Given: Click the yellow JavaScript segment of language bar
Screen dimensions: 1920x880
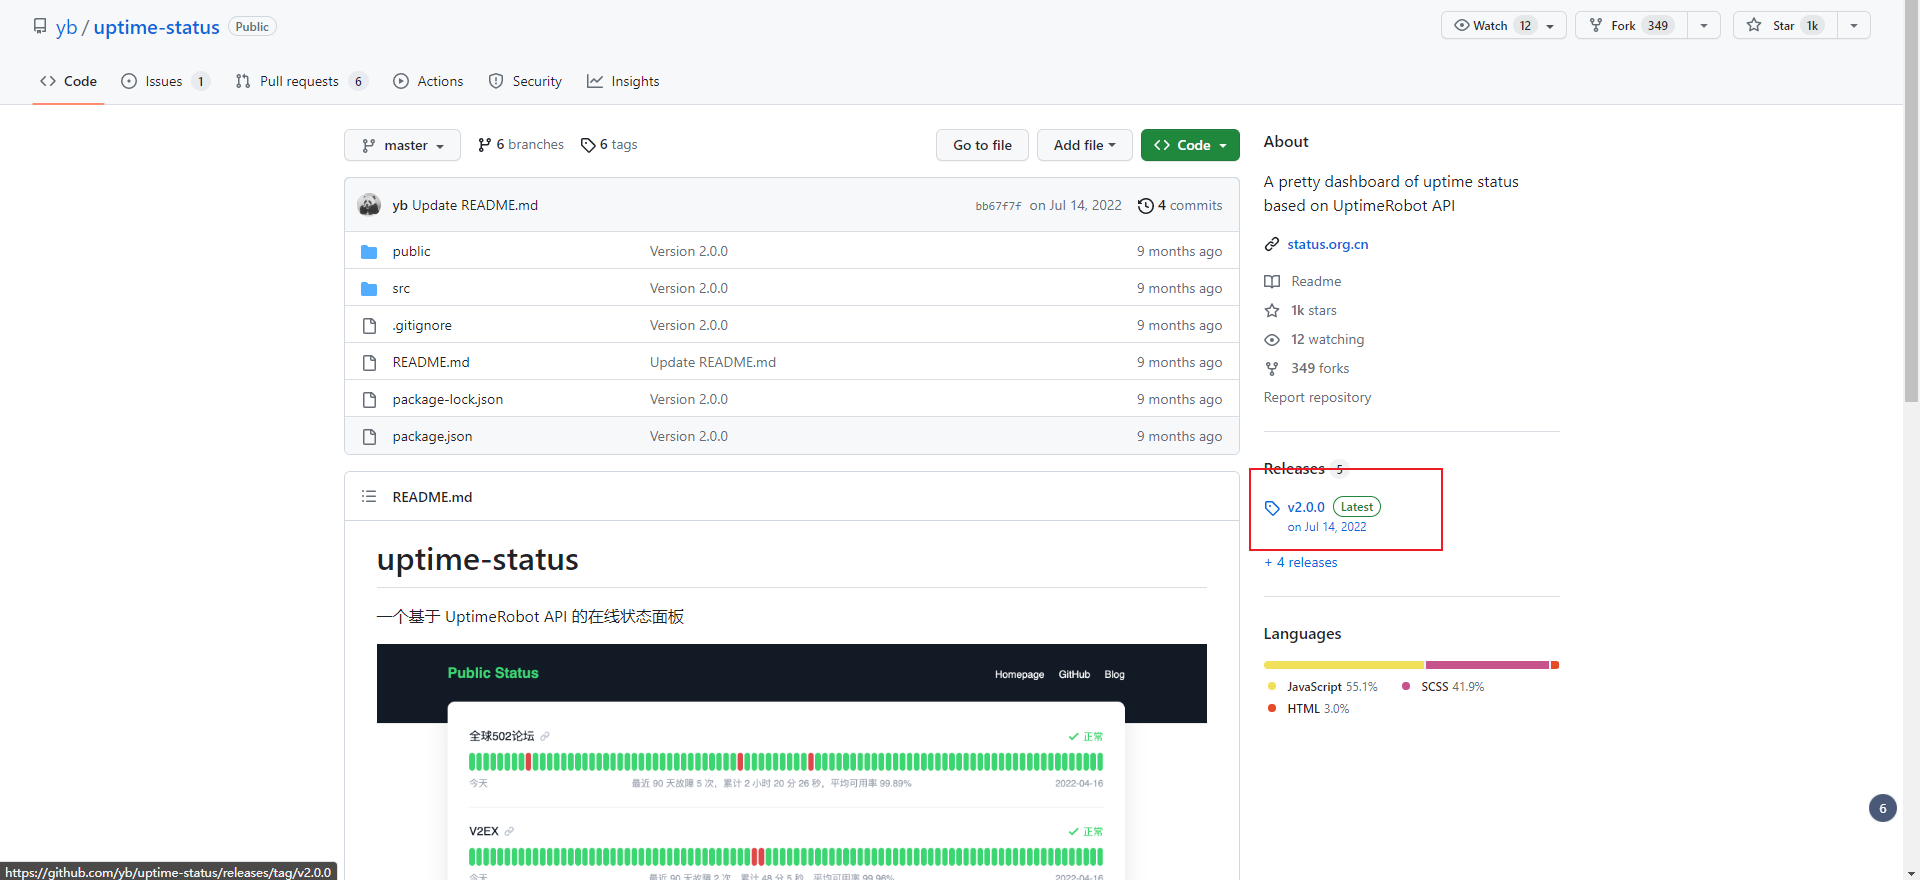Looking at the screenshot, I should (x=1343, y=665).
